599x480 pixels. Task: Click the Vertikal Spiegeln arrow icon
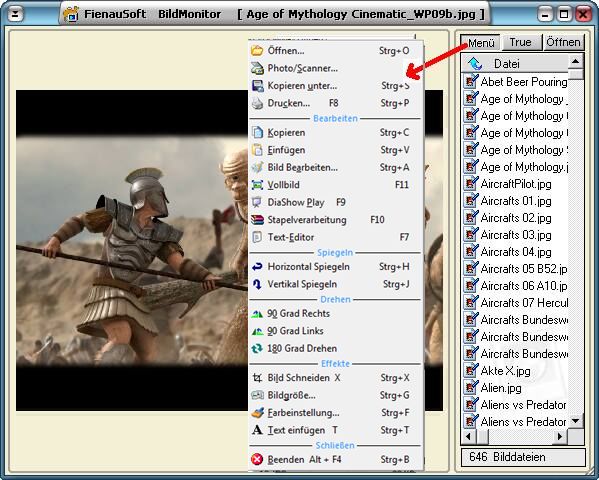pyautogui.click(x=257, y=284)
